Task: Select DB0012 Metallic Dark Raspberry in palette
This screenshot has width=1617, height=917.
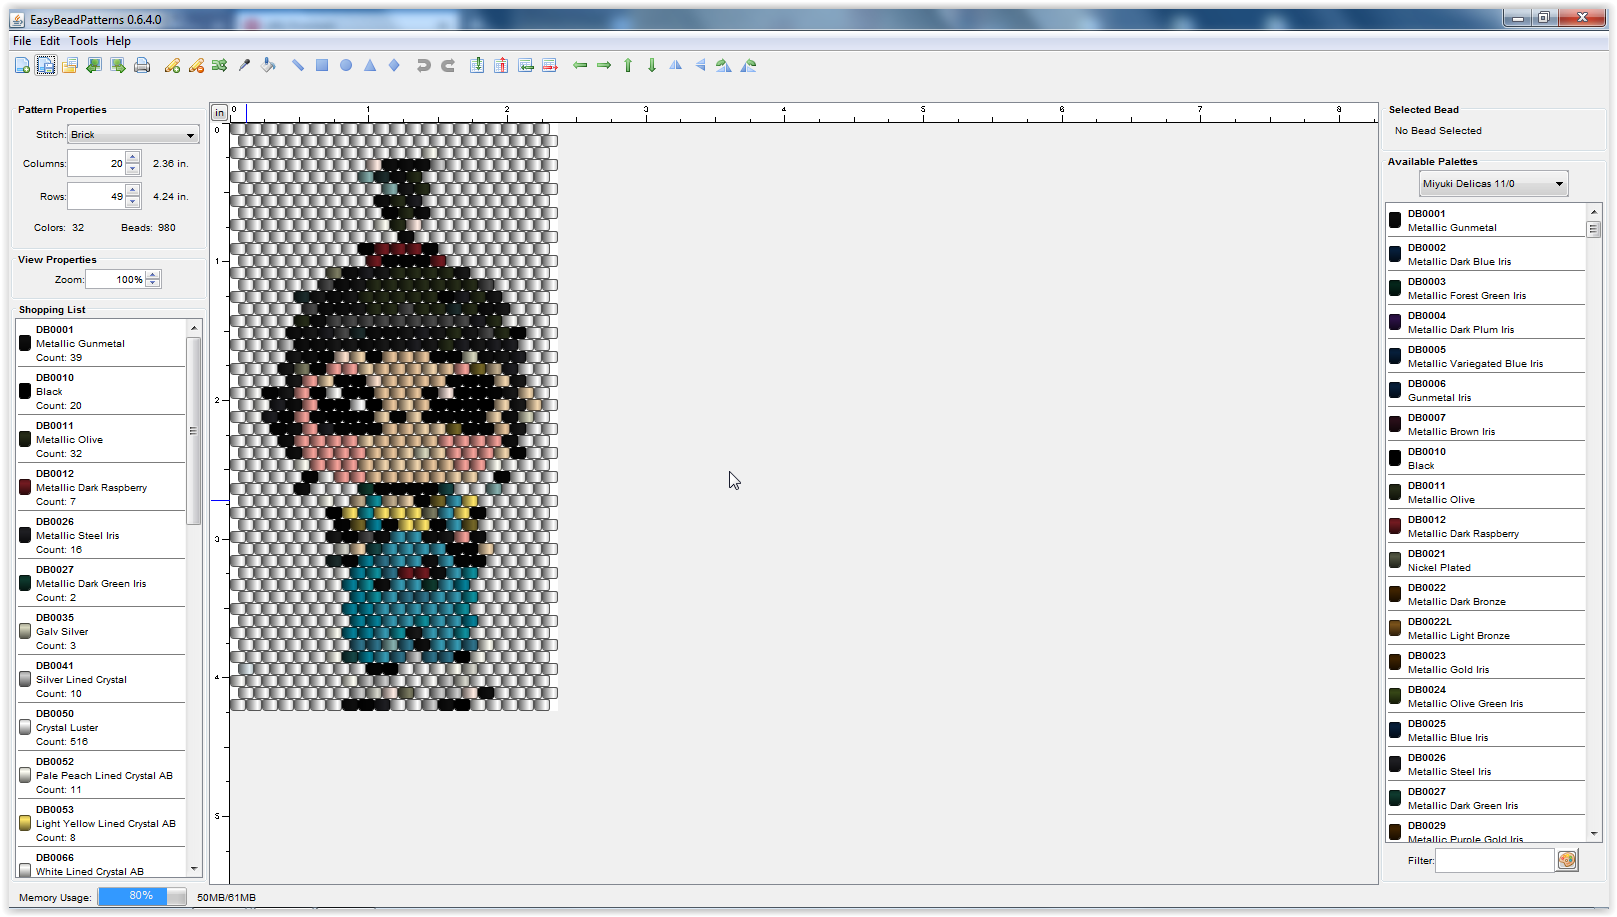Action: (x=1462, y=527)
